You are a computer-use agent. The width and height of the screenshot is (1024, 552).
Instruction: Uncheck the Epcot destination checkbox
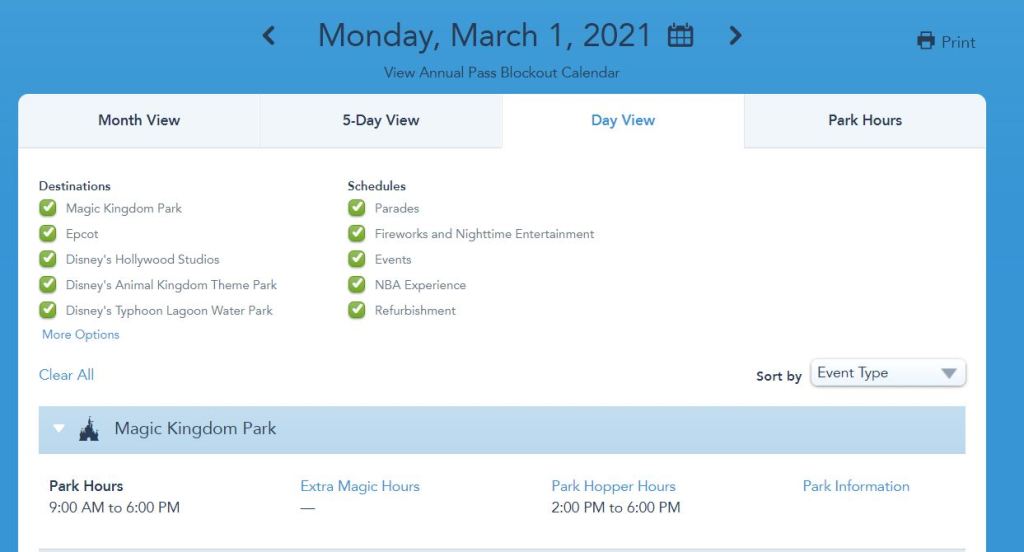[47, 234]
